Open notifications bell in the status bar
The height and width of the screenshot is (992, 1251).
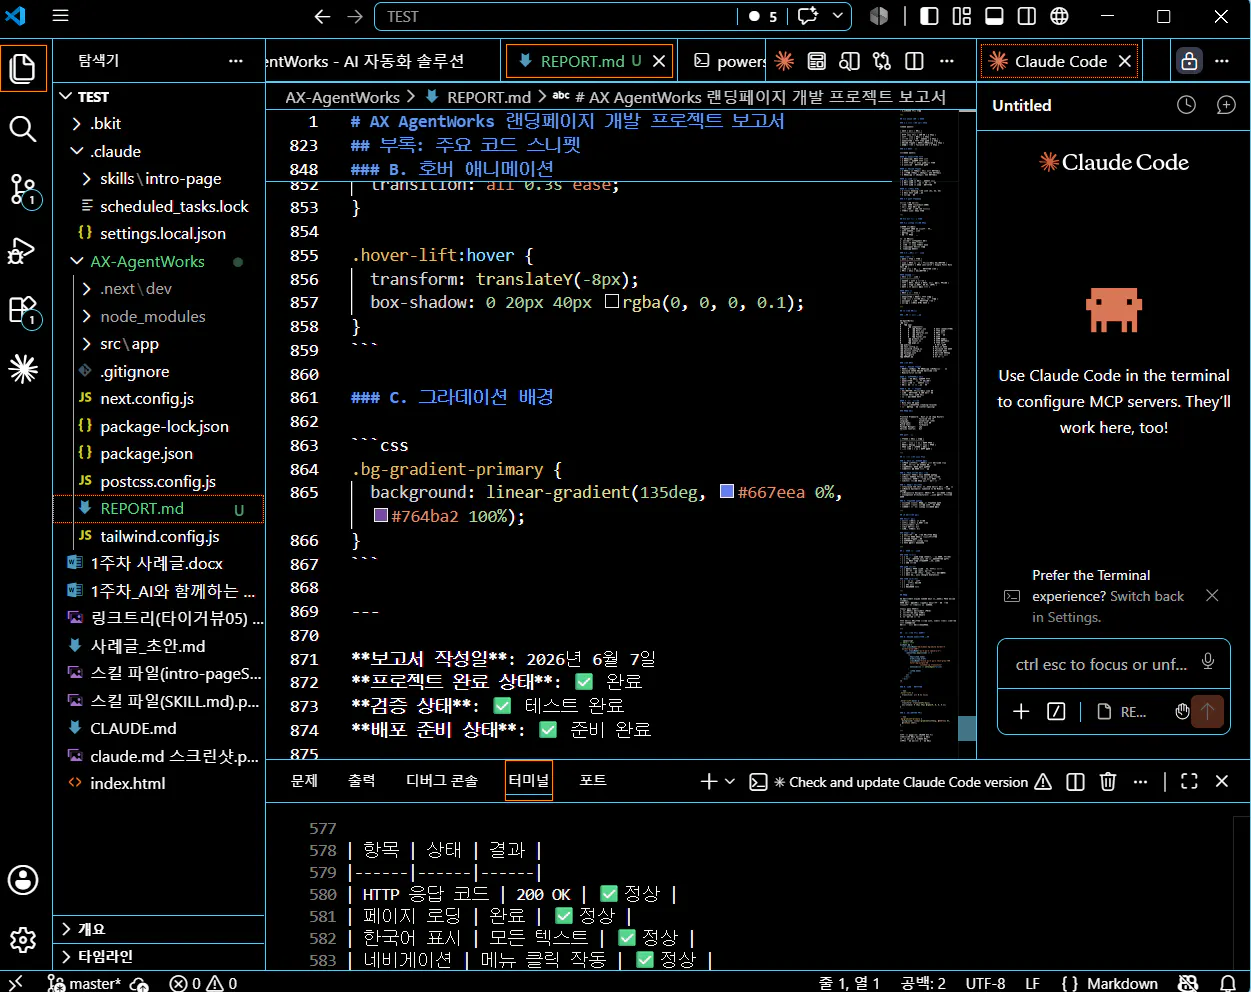pos(1228,983)
